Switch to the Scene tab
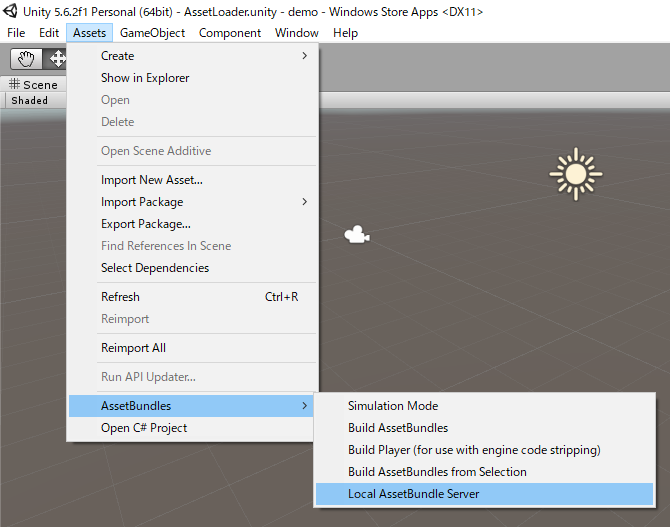This screenshot has width=670, height=527. tap(33, 85)
